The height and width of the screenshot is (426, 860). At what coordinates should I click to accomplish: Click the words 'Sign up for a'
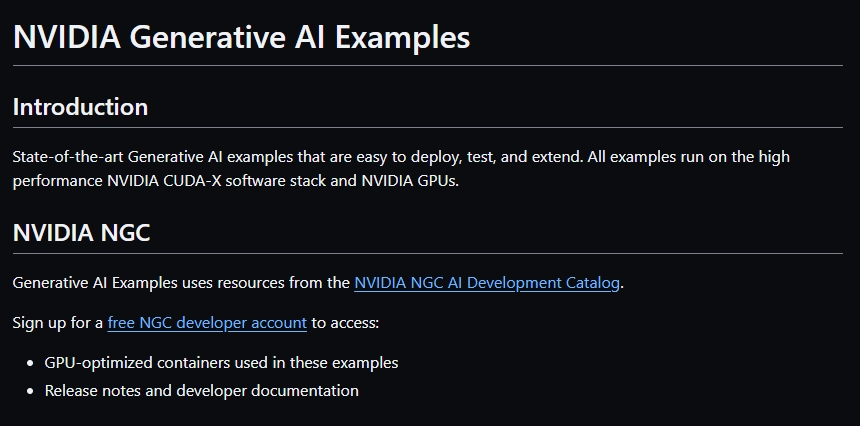[x=57, y=323]
